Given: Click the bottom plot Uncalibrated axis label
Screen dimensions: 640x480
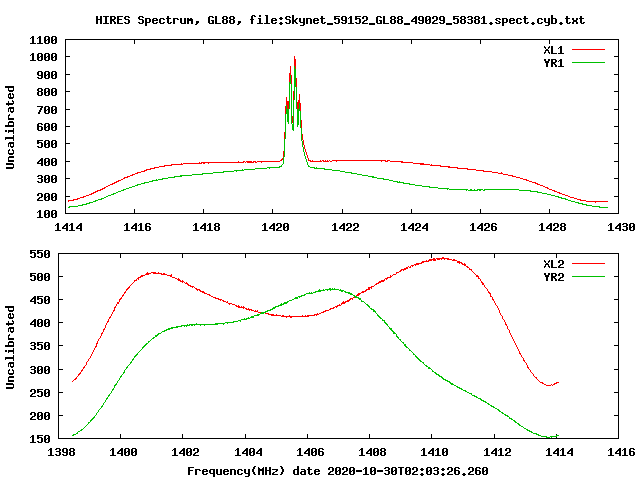Looking at the screenshot, I should point(10,347).
